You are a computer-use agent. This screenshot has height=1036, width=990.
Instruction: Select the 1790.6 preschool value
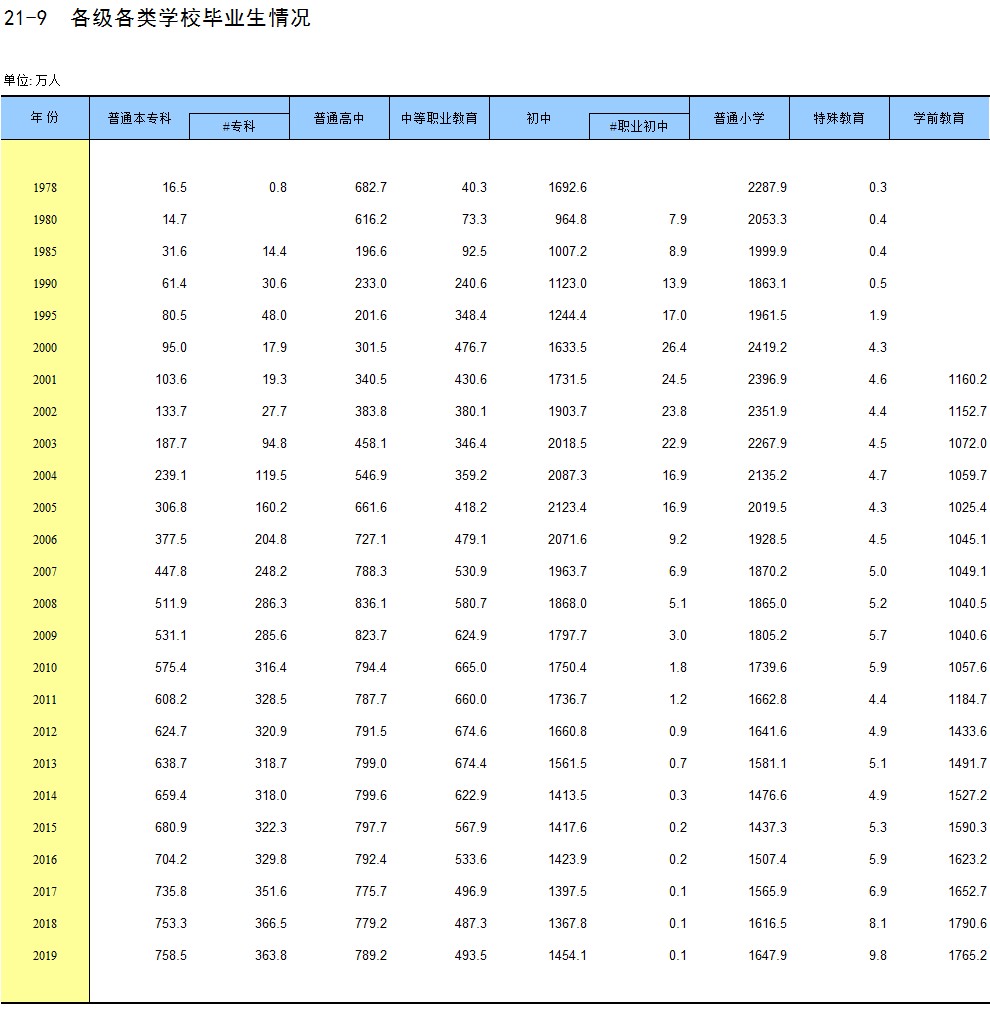point(968,923)
